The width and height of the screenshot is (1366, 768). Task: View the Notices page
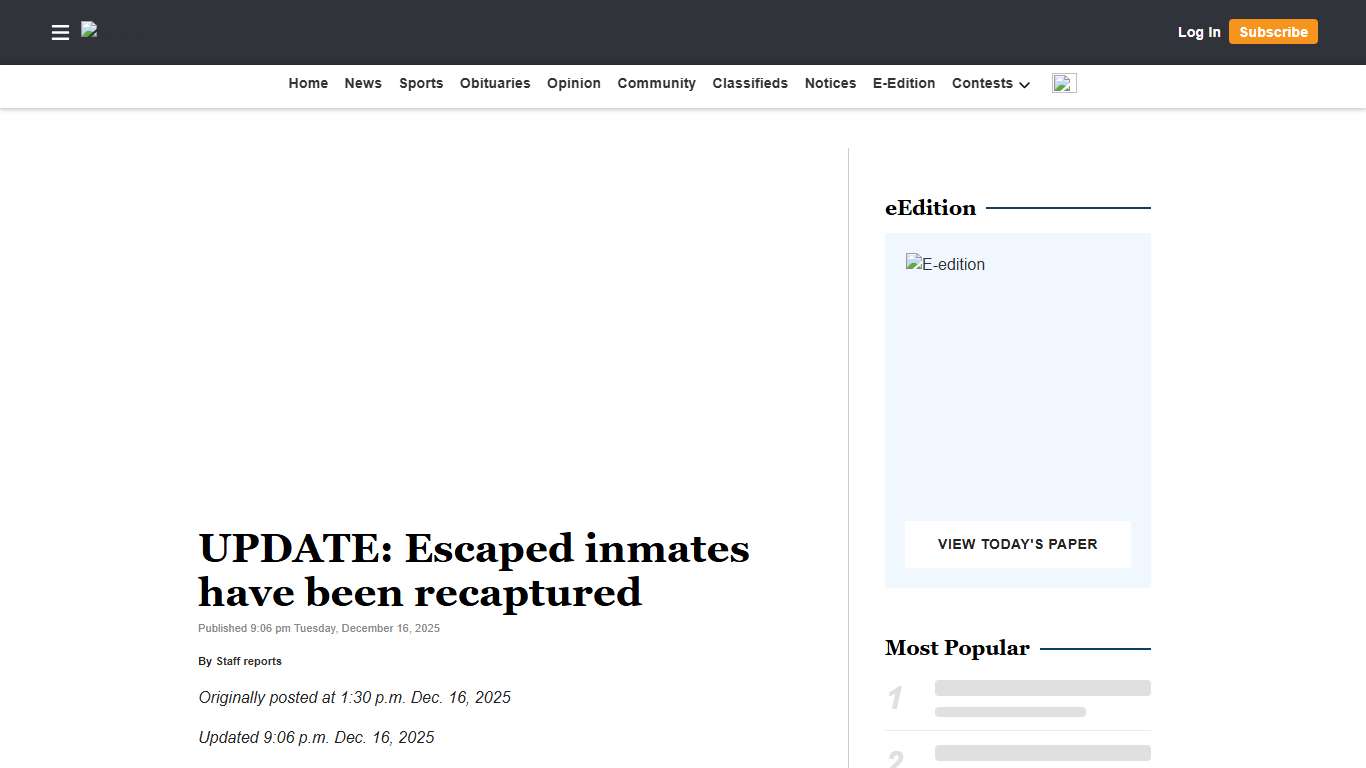click(830, 83)
